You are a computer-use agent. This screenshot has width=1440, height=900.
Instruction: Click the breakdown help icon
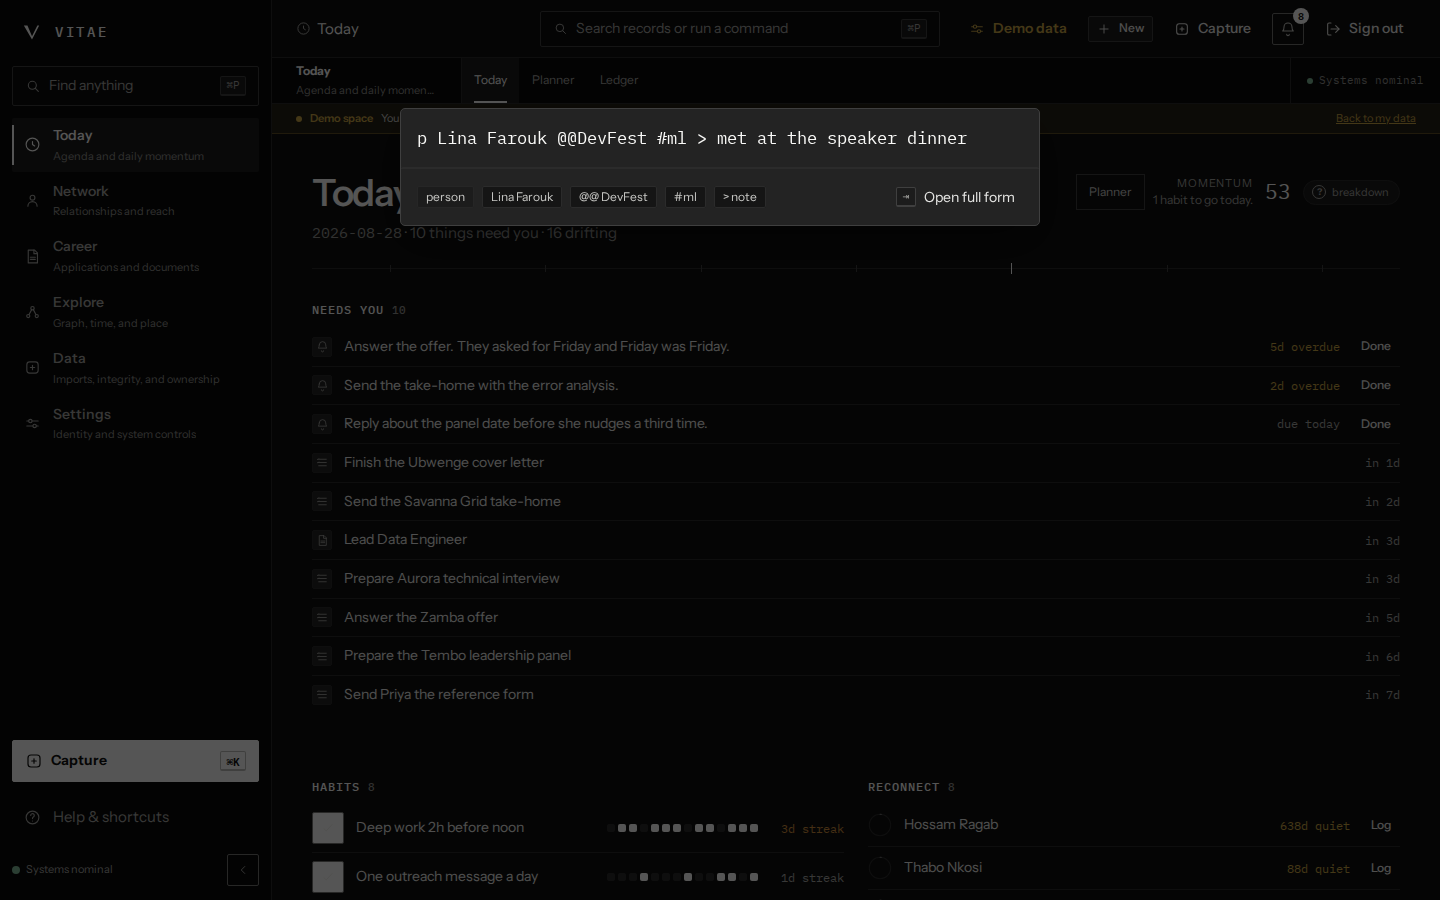pos(1319,192)
